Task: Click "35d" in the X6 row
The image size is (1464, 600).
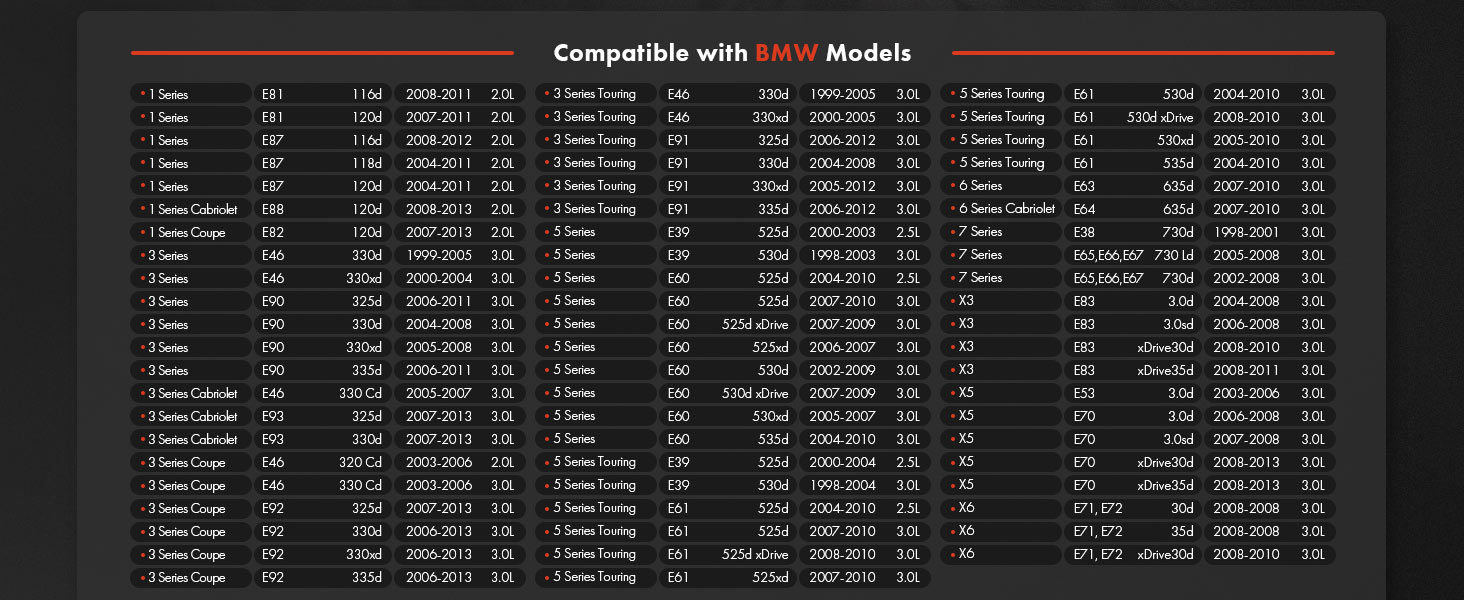Action: 1182,531
